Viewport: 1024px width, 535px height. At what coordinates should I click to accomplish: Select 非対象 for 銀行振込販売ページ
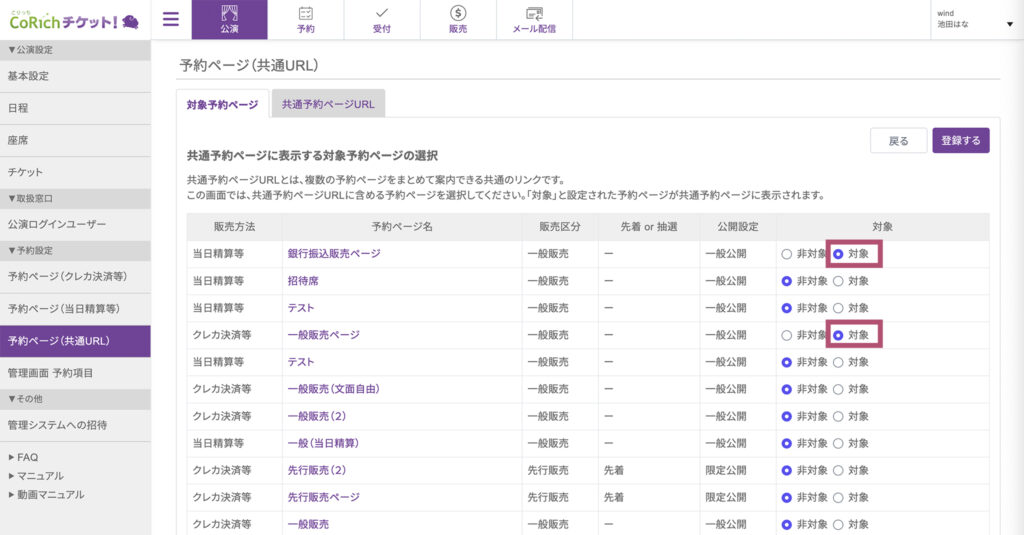tap(787, 254)
